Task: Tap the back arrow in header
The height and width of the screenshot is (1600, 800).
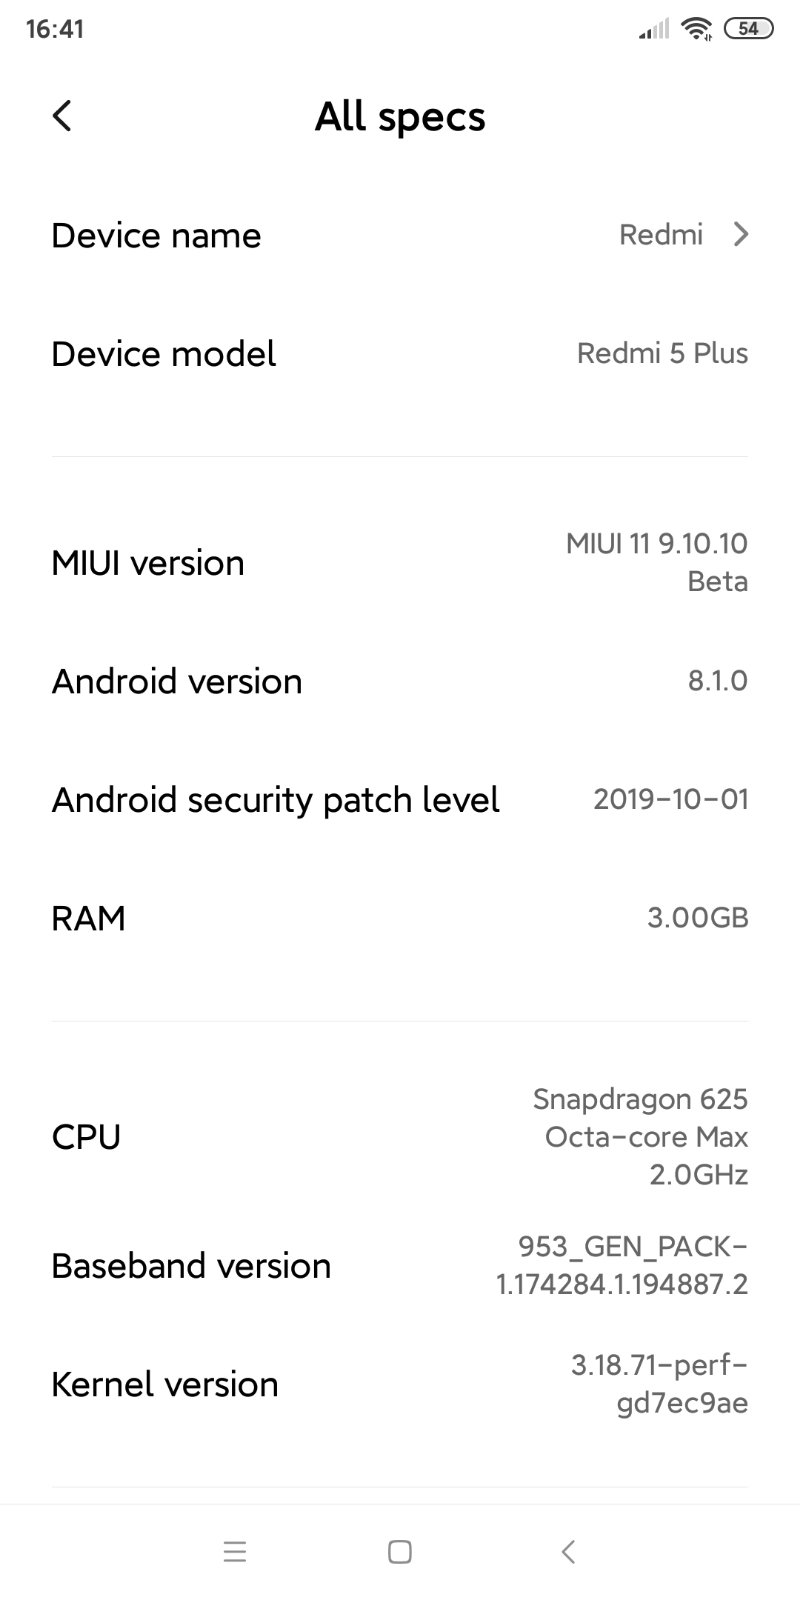Action: tap(62, 116)
